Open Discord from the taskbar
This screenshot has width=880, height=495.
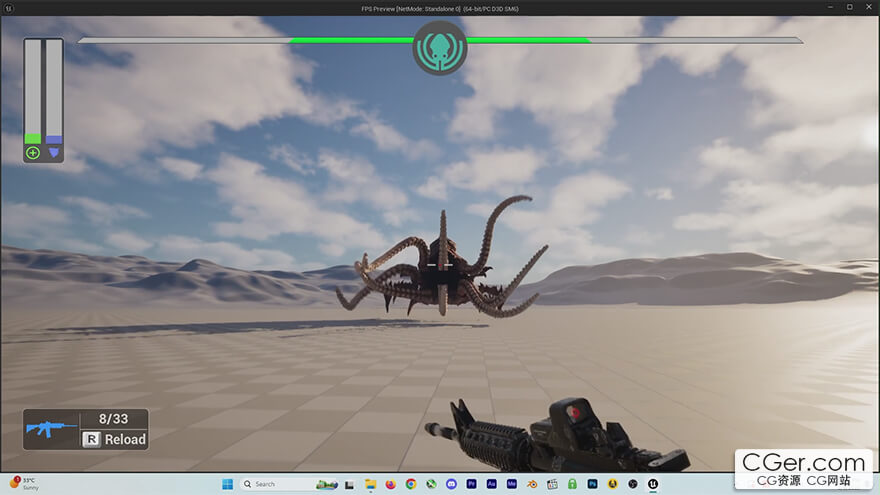pyautogui.click(x=451, y=484)
